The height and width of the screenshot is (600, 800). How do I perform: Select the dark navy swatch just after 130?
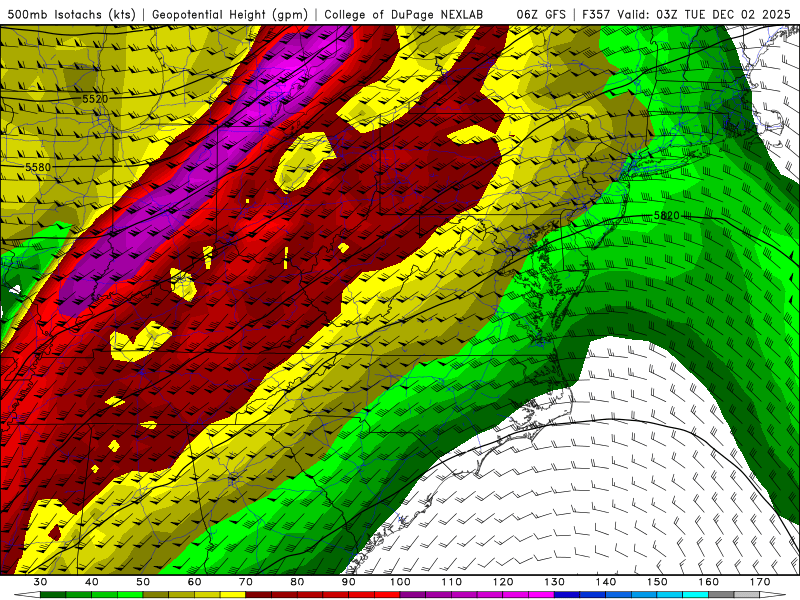567,595
